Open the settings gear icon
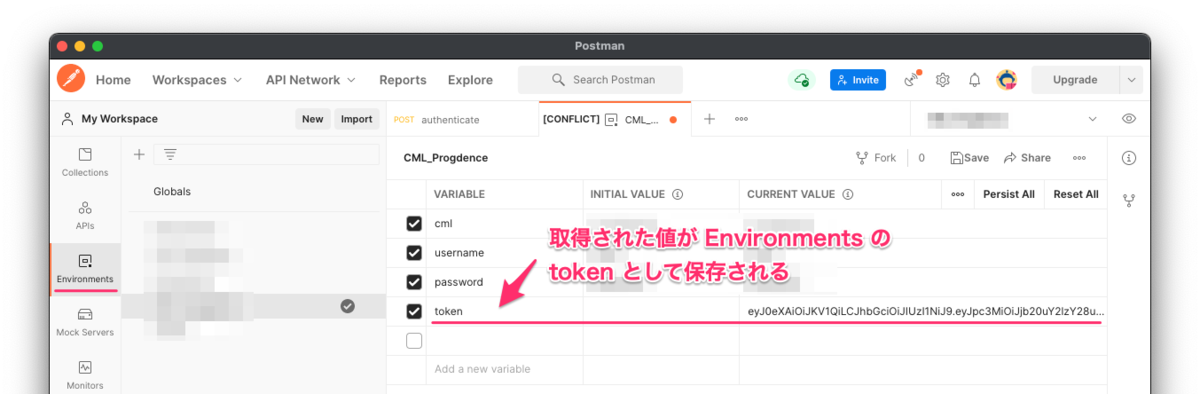Viewport: 1200px width, 394px height. (942, 79)
